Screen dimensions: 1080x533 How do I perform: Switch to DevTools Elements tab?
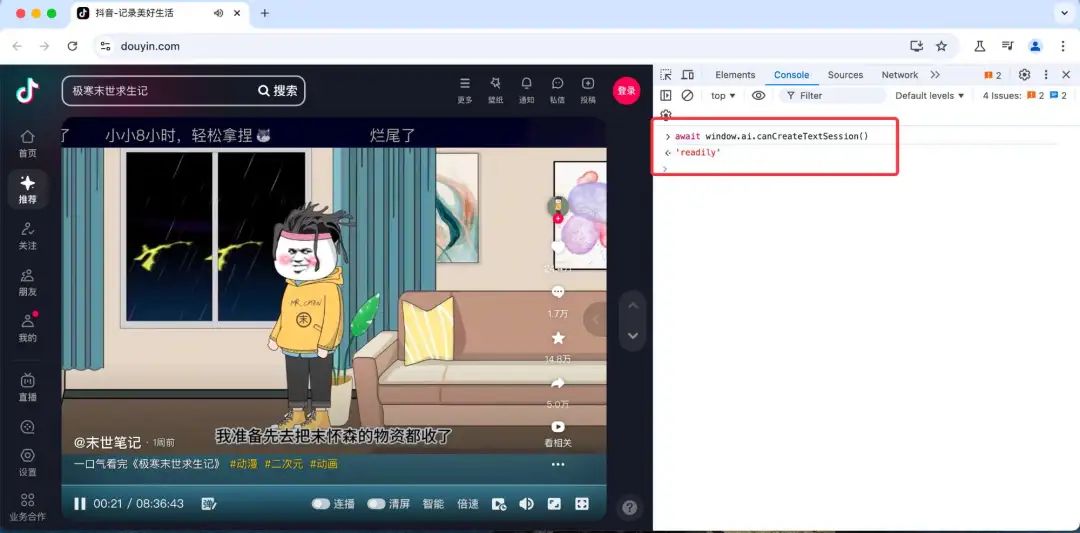(735, 75)
